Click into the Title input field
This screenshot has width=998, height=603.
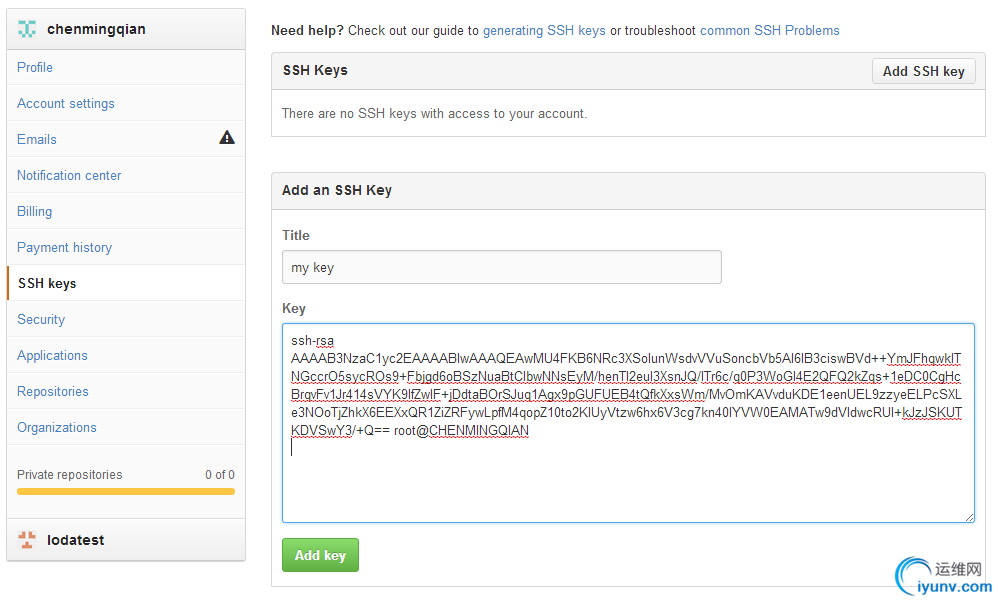pos(501,268)
